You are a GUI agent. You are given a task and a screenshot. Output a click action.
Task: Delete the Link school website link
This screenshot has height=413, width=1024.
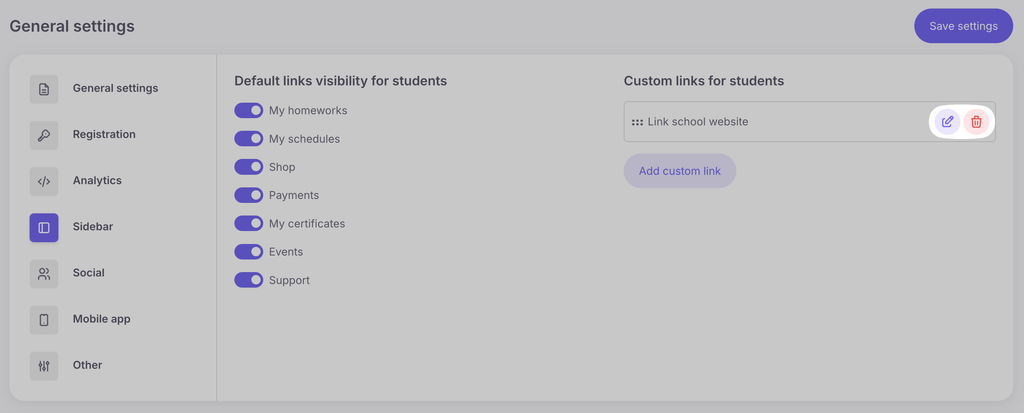[976, 122]
